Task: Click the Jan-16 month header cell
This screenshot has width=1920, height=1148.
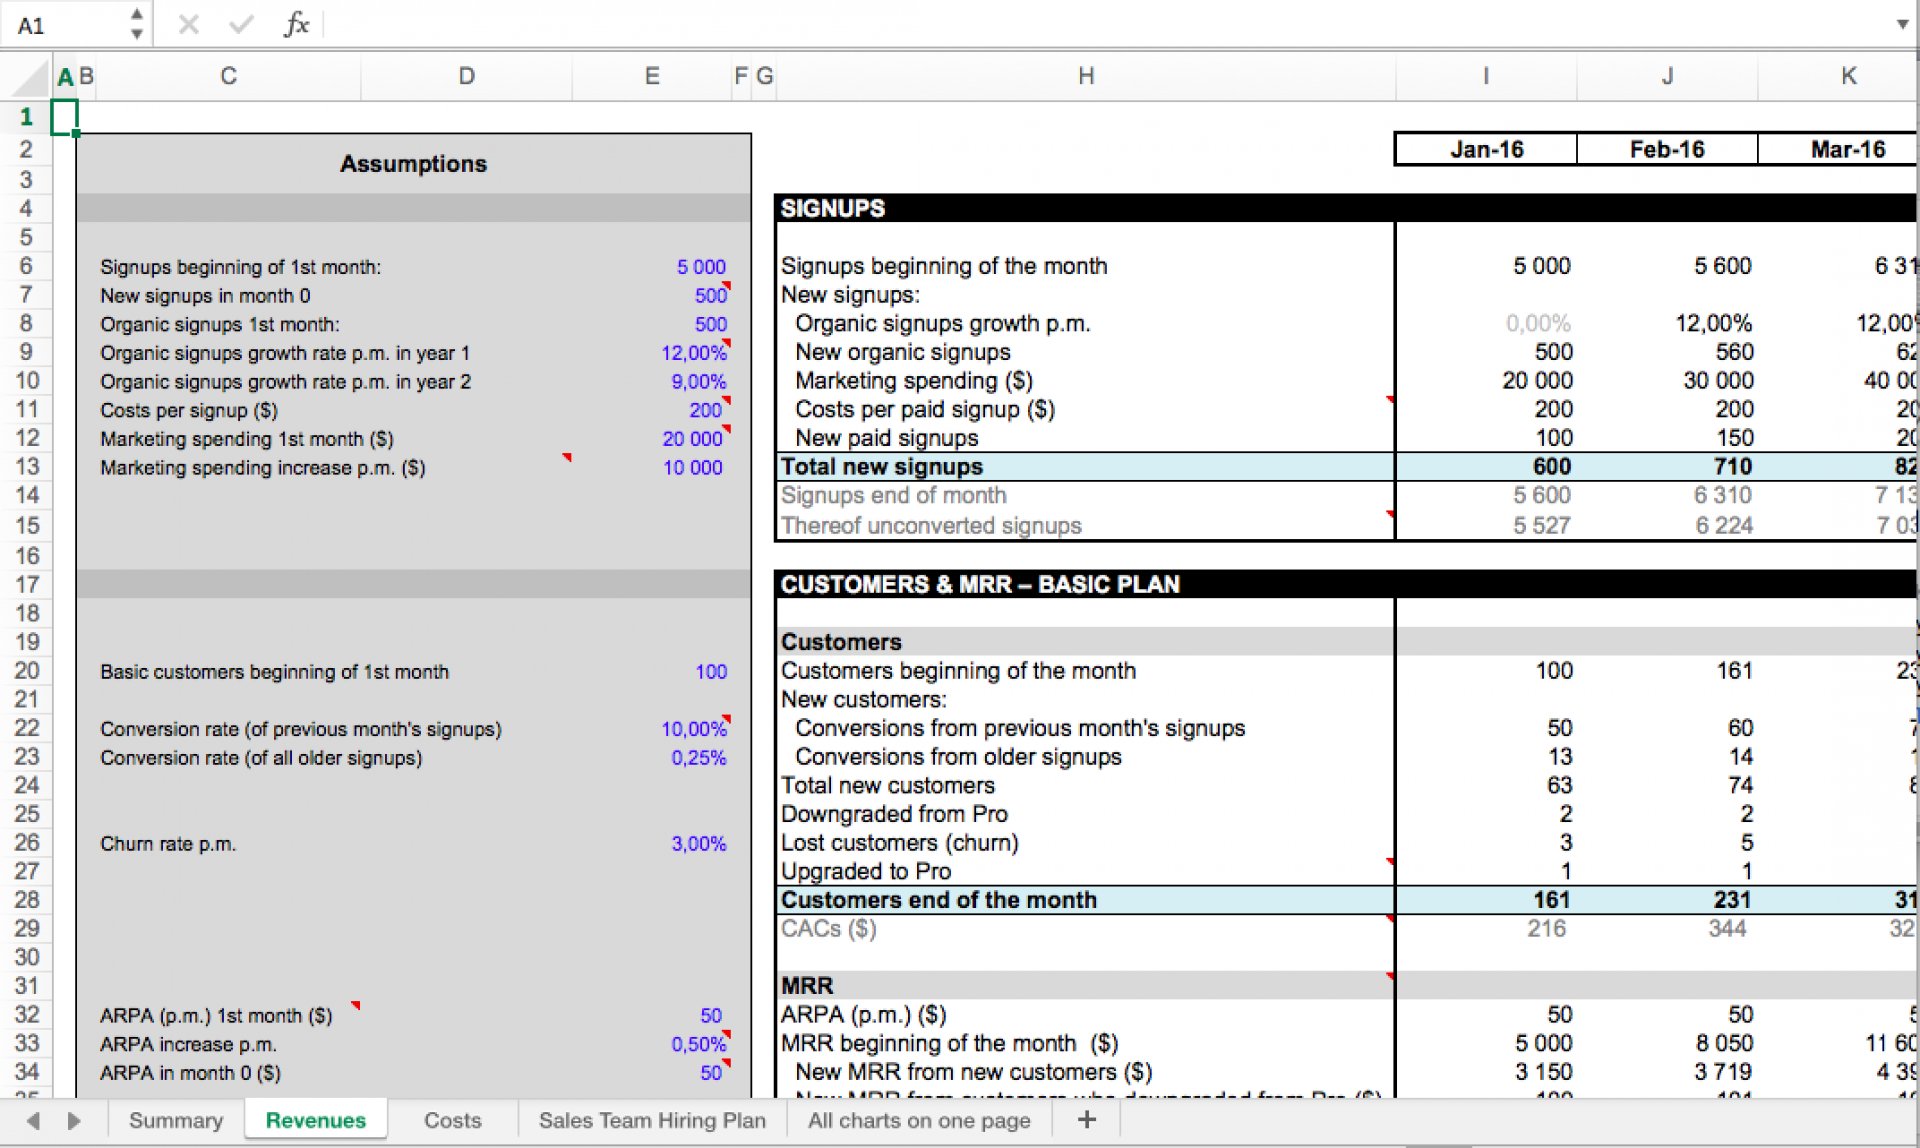Action: click(1486, 149)
